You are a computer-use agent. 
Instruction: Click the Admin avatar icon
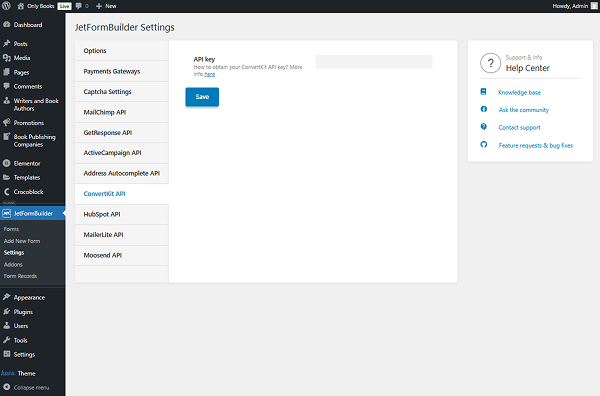pyautogui.click(x=594, y=6)
